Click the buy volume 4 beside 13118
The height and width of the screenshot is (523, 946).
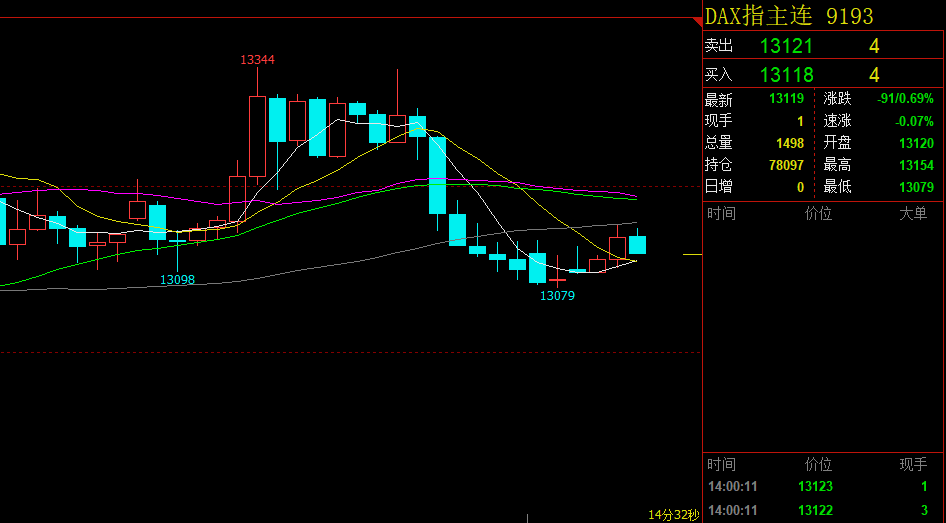click(874, 75)
